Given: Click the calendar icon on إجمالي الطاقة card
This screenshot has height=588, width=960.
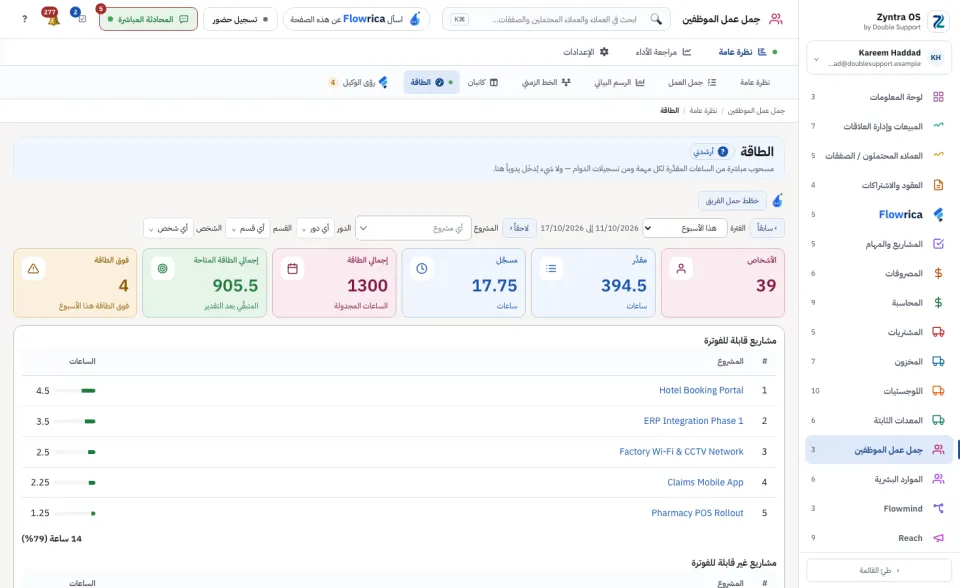Looking at the screenshot, I should [x=292, y=268].
